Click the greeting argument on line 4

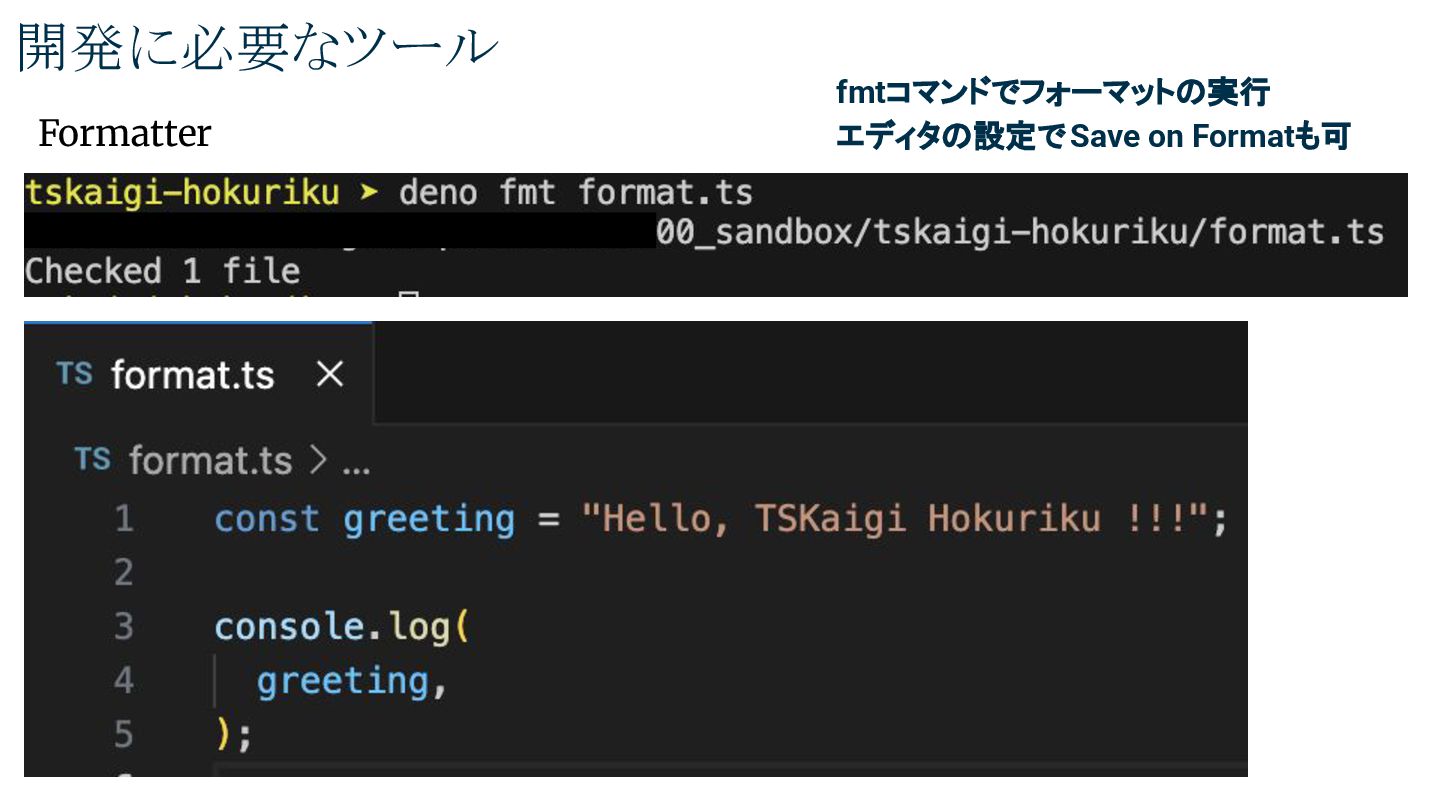(342, 681)
